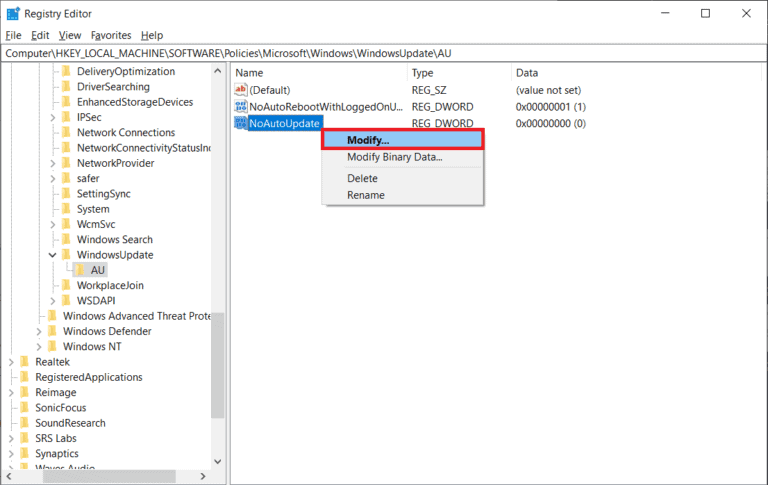Image resolution: width=768 pixels, height=485 pixels.
Task: Click the NoAutoUpdate DWORD value icon
Action: pos(240,123)
